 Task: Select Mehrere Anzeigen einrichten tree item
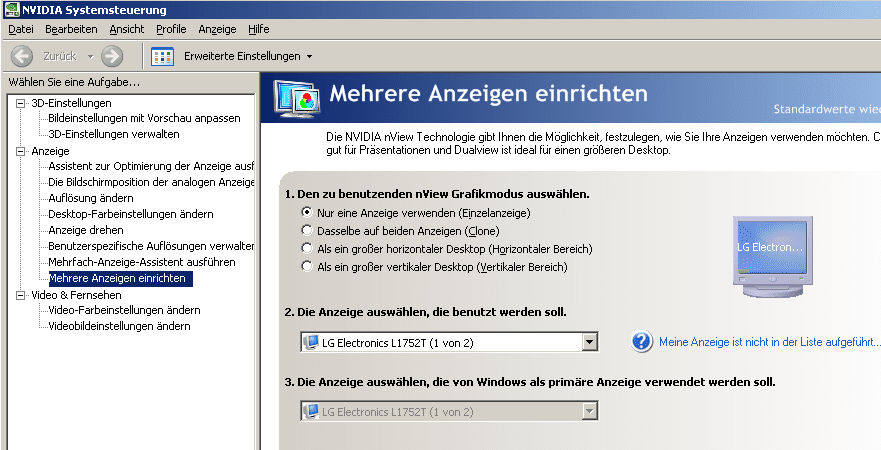(121, 278)
